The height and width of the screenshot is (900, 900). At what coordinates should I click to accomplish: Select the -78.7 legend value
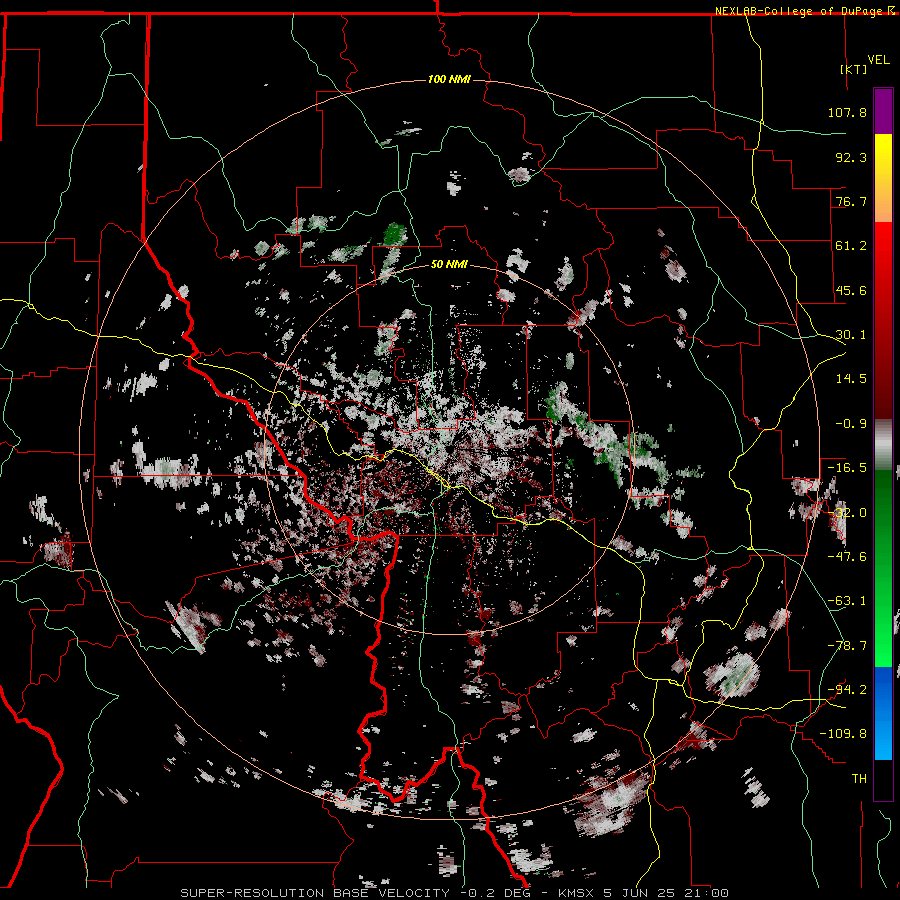pyautogui.click(x=847, y=646)
